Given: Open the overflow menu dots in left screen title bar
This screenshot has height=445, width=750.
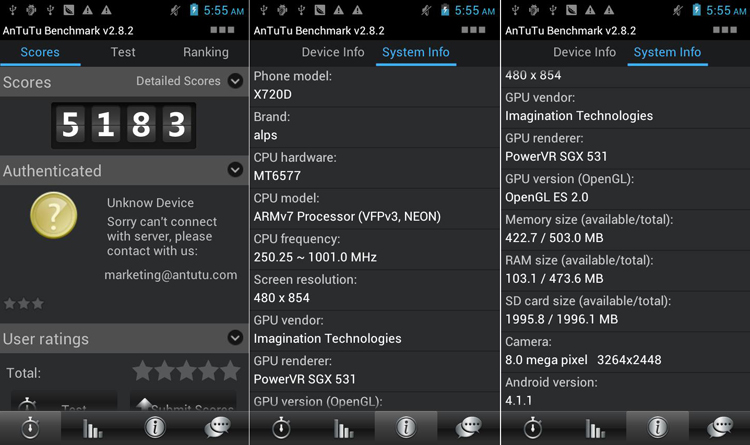Looking at the screenshot, I should 222,30.
